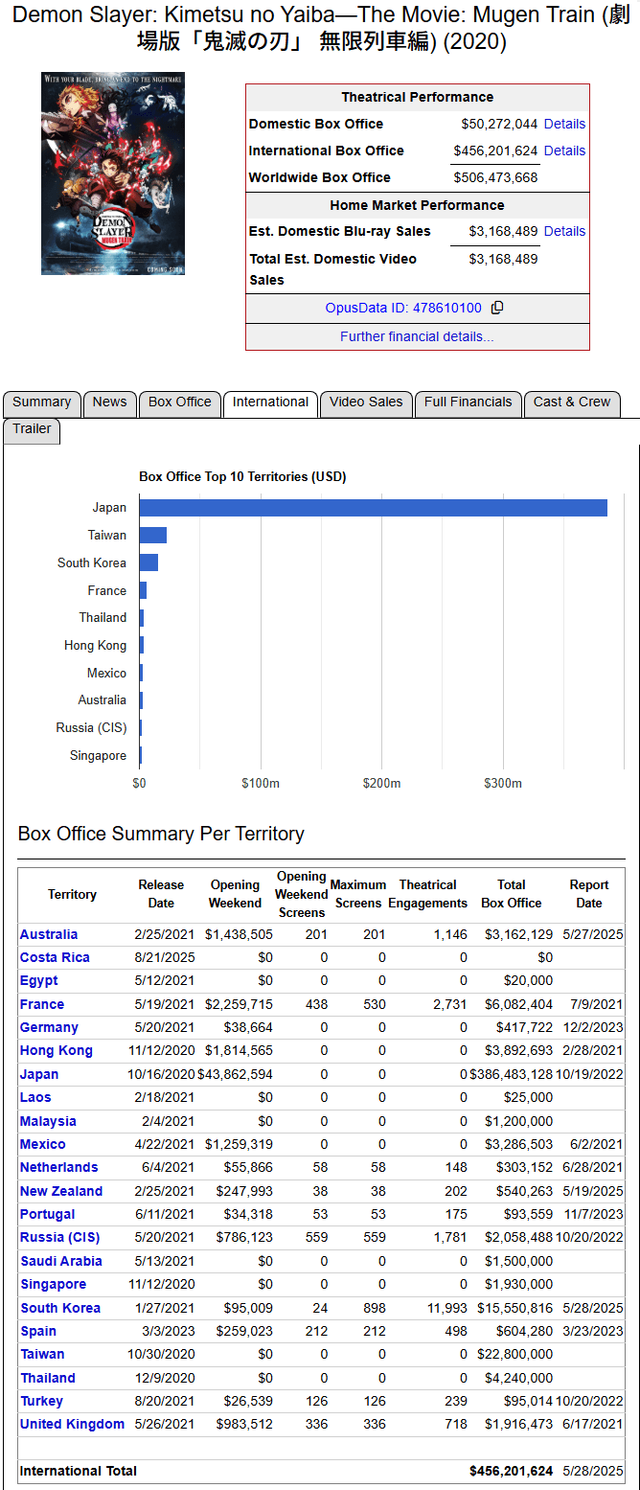The height and width of the screenshot is (1490, 640).
Task: Open International Box Office details link
Action: pyautogui.click(x=564, y=151)
